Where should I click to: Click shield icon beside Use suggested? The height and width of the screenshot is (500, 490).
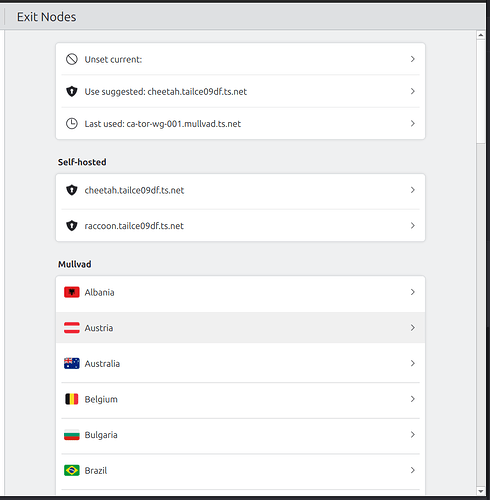(x=72, y=91)
